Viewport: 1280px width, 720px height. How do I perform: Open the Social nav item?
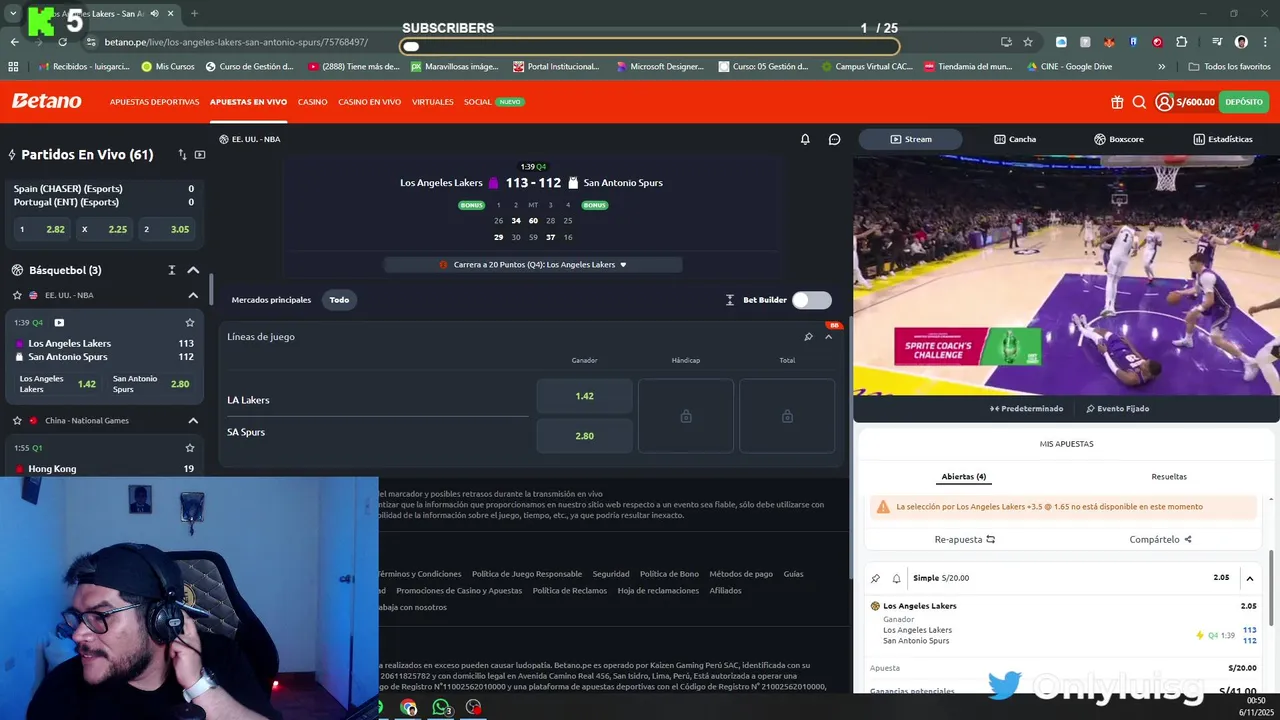(493, 102)
